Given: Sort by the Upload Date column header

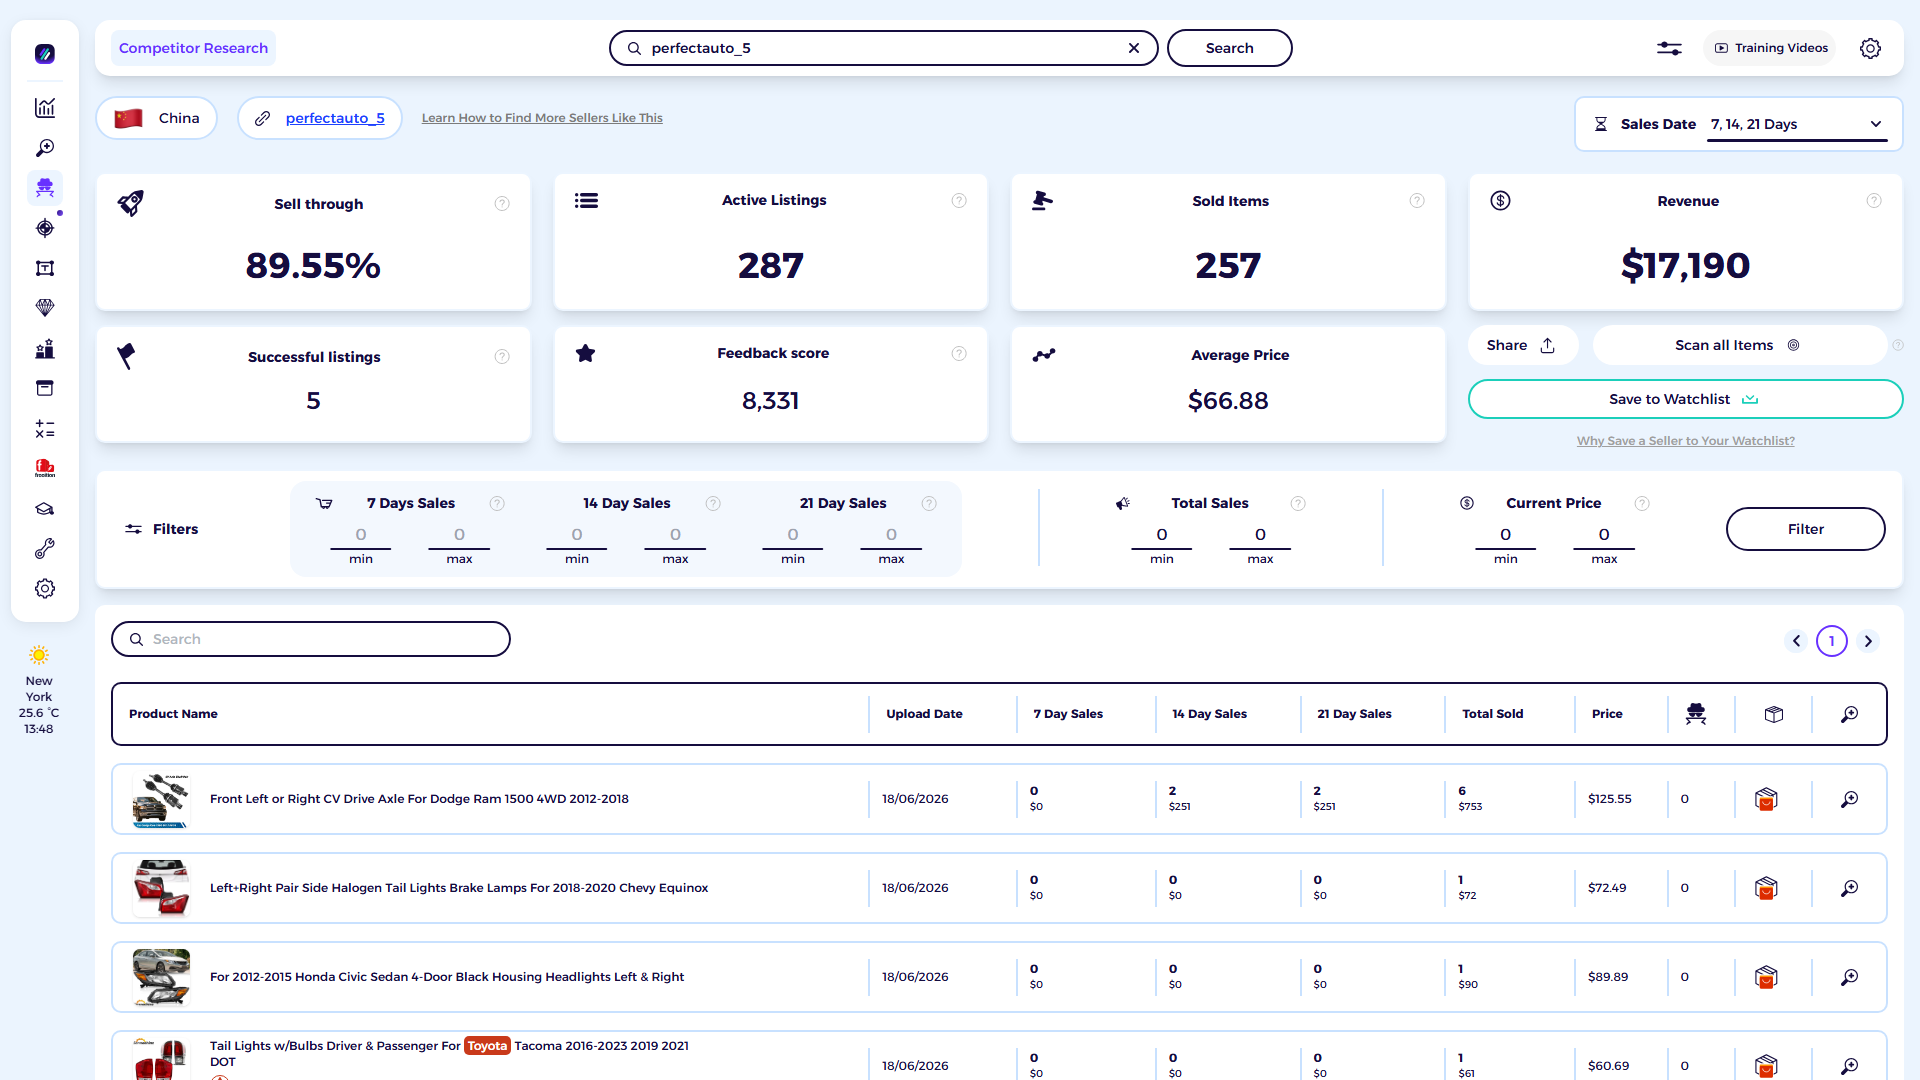Looking at the screenshot, I should click(924, 714).
